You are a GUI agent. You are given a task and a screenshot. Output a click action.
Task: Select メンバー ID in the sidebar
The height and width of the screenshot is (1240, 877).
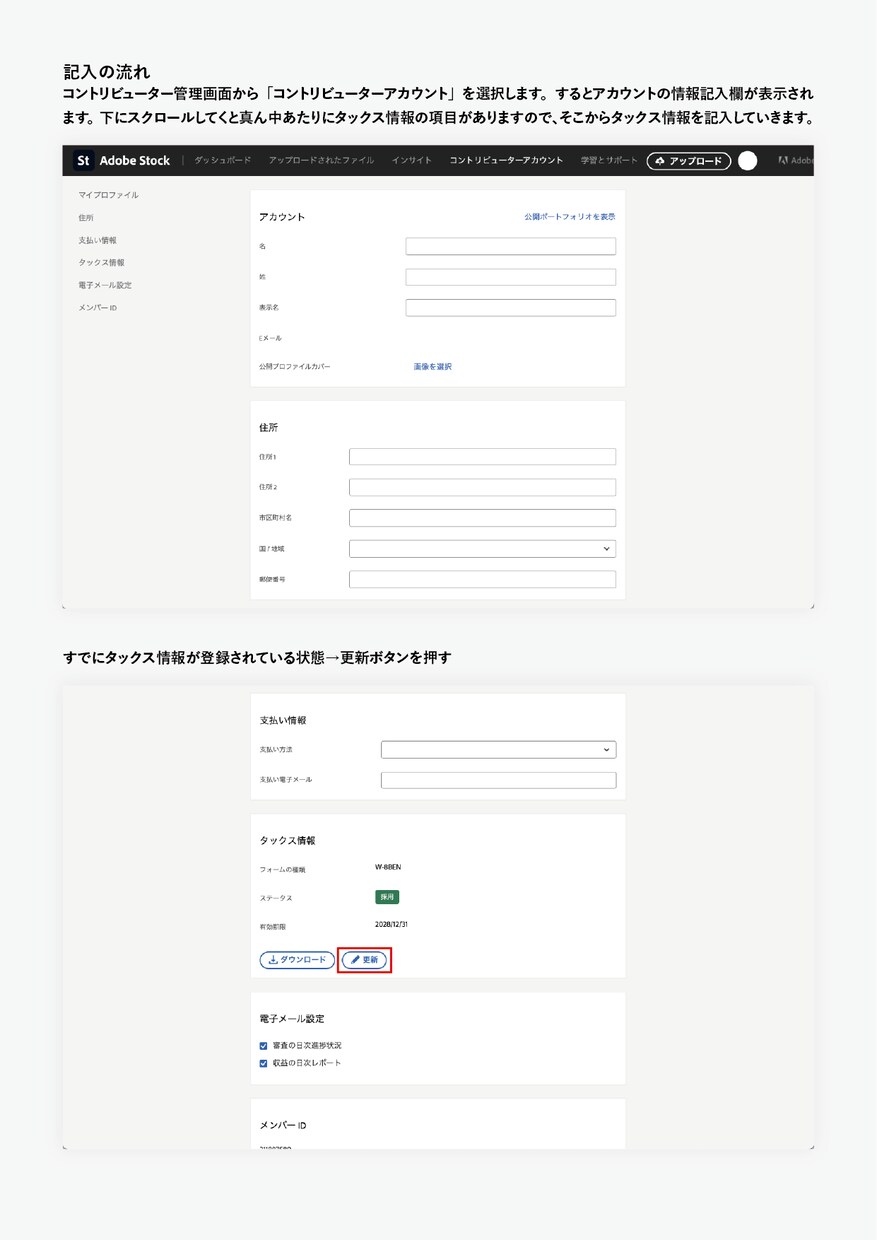[98, 308]
